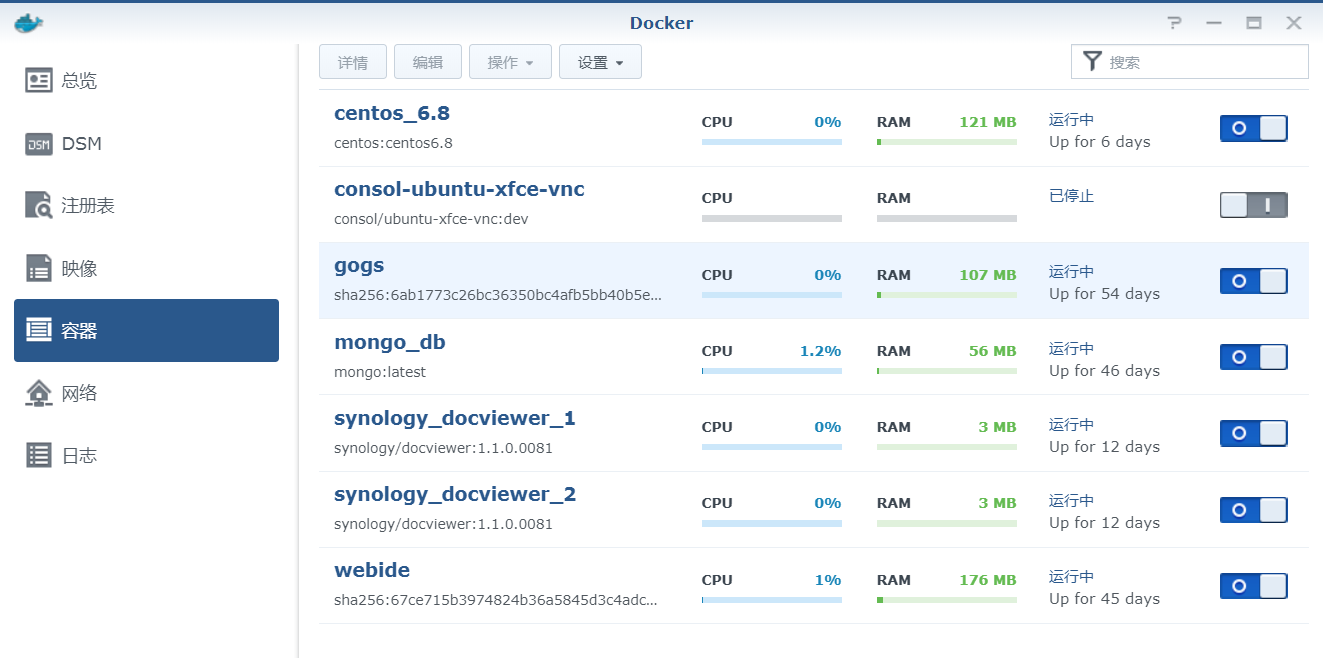Select the consol-ubuntu-xfce-vnc container name

[459, 189]
